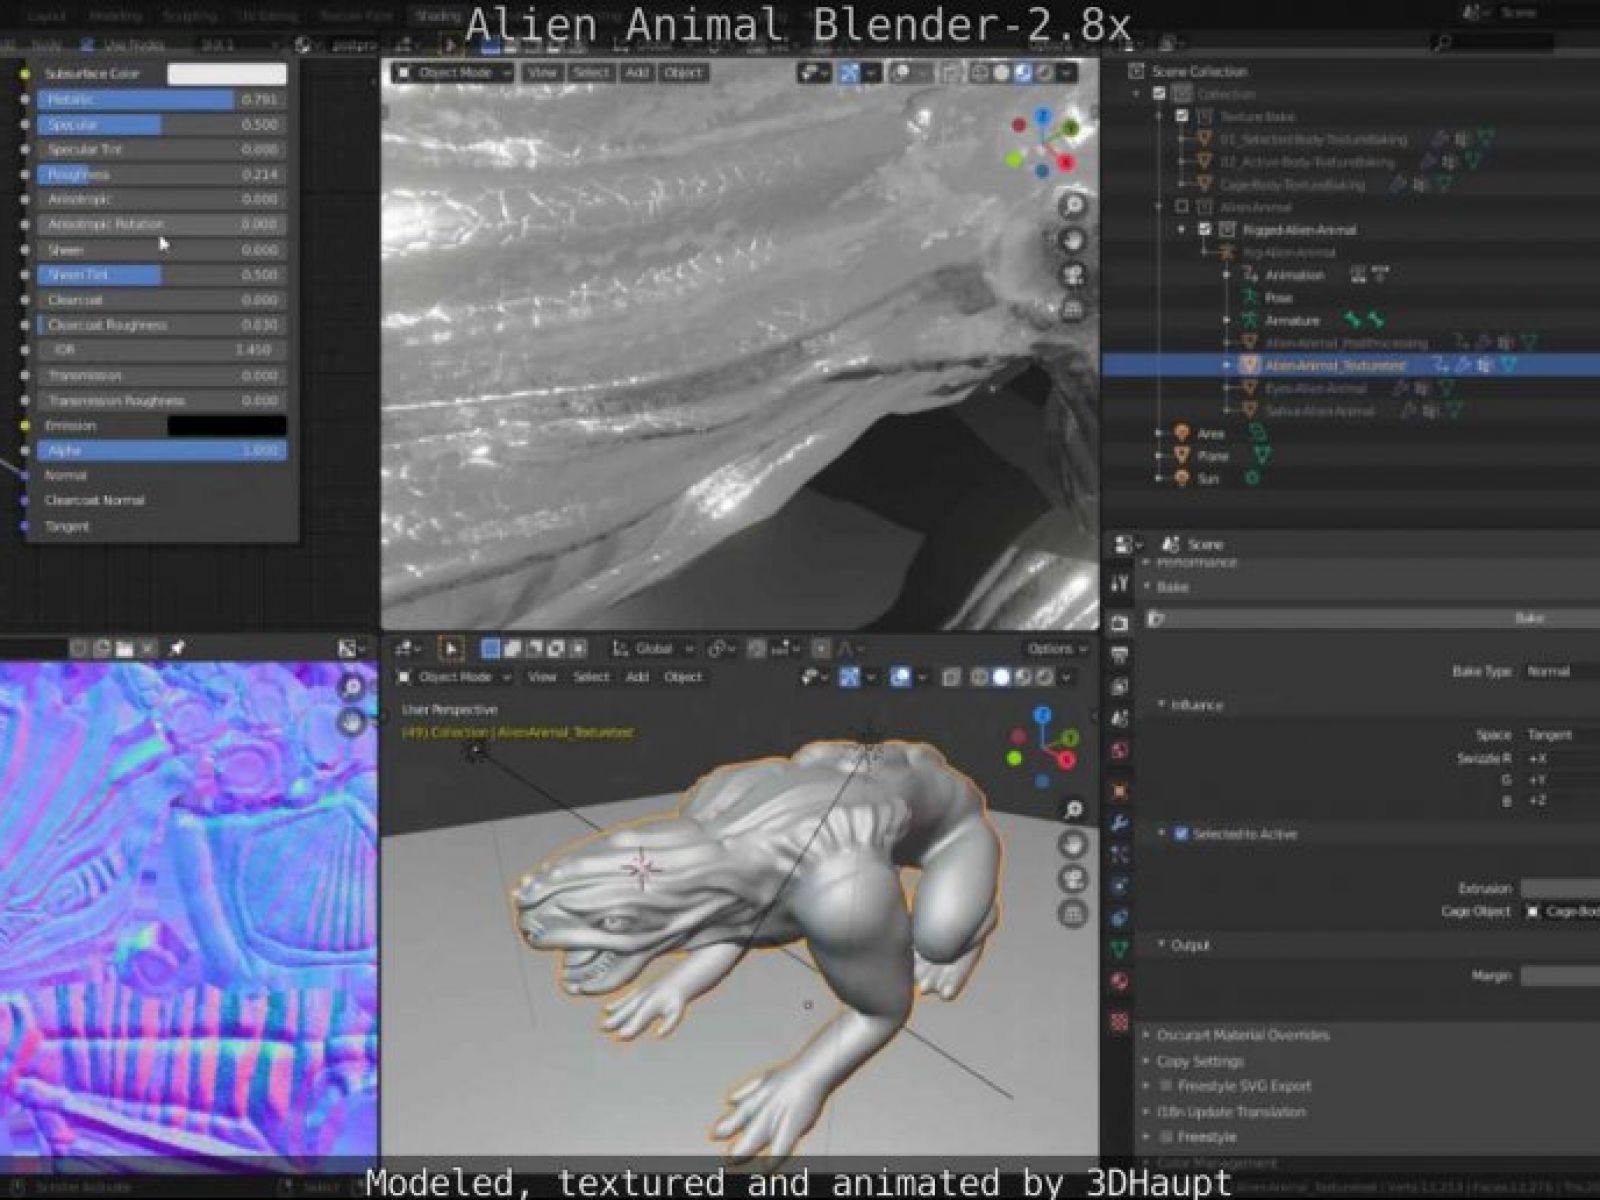Open World properties tab icon

point(1119,750)
